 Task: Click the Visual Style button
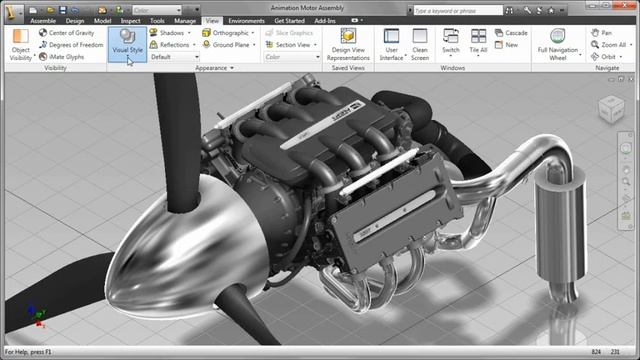click(127, 44)
